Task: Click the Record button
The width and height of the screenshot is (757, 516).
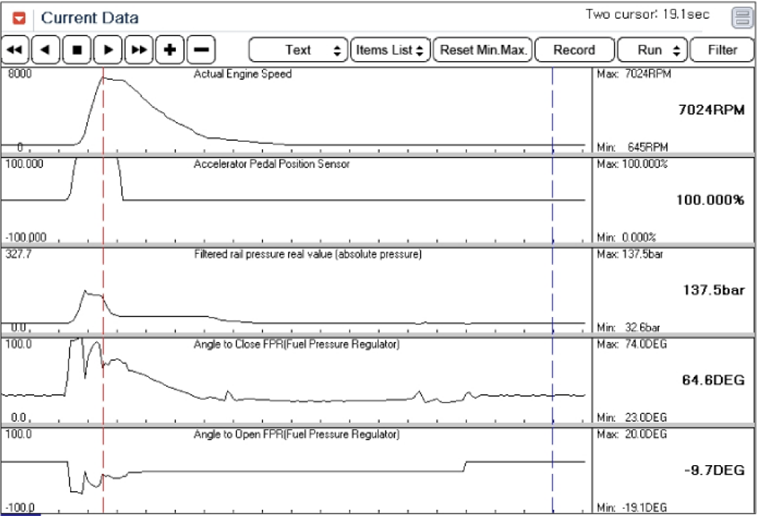Action: 575,50
